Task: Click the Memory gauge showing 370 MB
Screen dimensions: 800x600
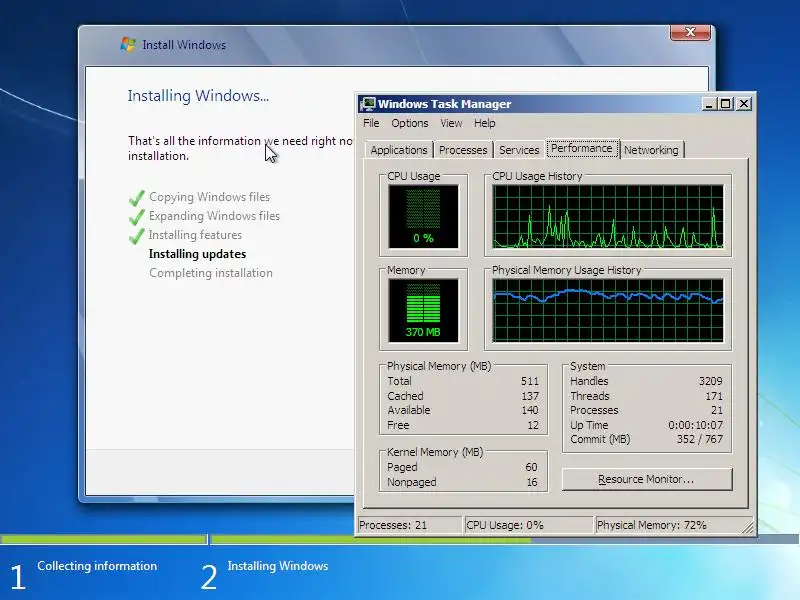Action: point(423,310)
